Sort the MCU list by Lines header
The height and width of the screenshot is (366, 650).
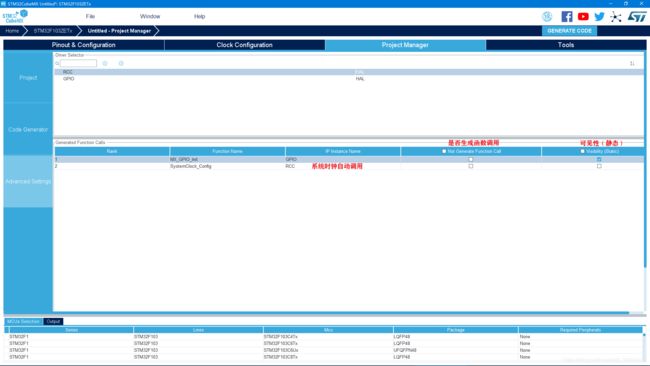point(198,330)
